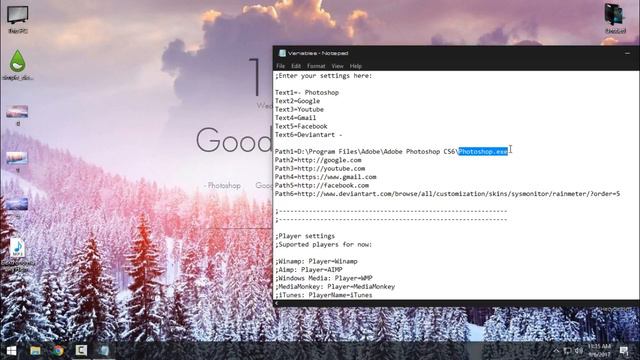Click the 'Path2=http://google.com' line
The image size is (640, 360).
[318, 160]
